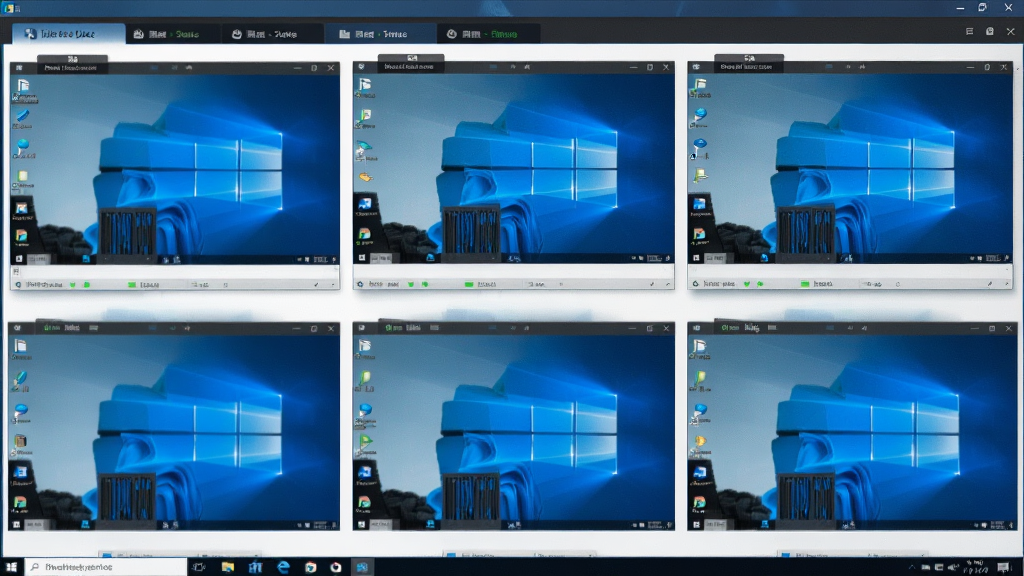
Task: Open the green flag icon in top-right session
Action: pos(700,176)
